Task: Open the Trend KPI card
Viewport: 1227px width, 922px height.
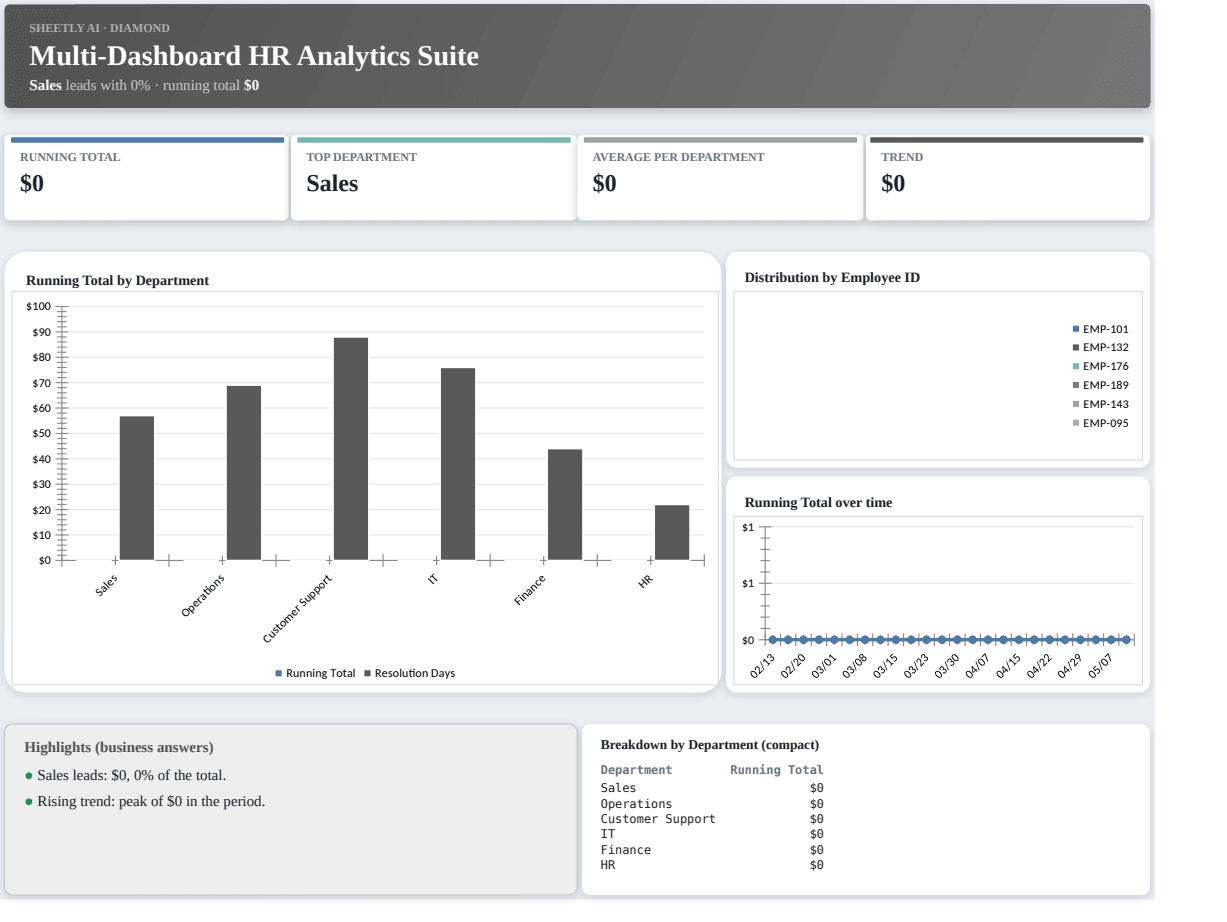Action: 1007,179
